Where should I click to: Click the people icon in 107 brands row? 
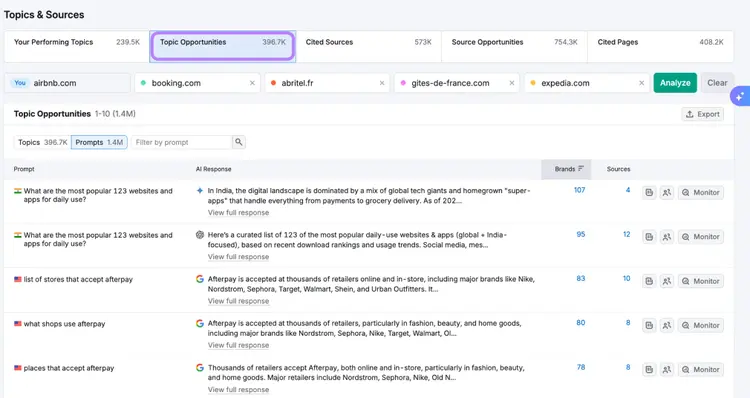click(667, 192)
